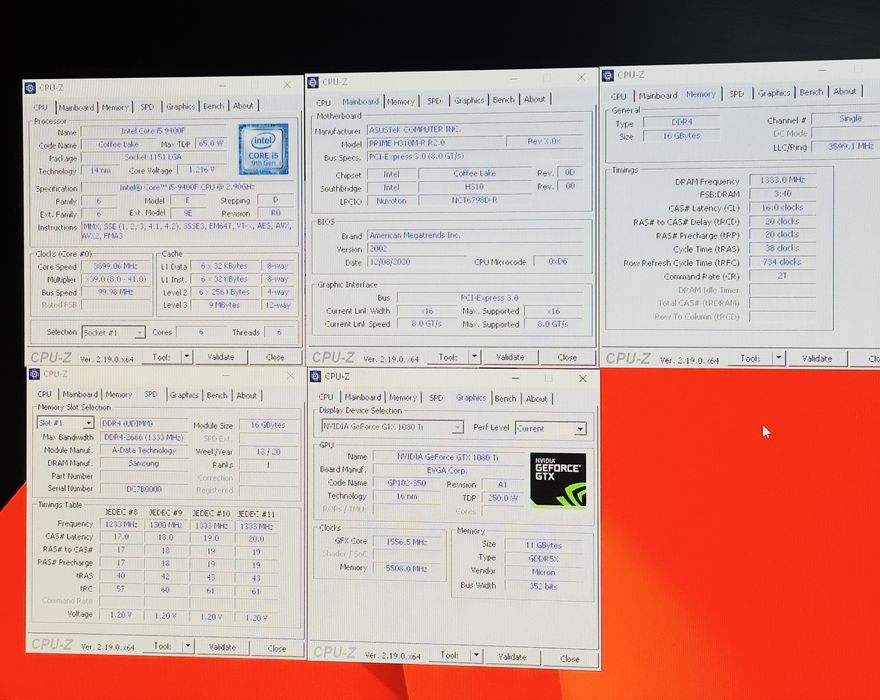The height and width of the screenshot is (700, 880).
Task: Select Memory tab in the Graphics window
Action: point(402,397)
